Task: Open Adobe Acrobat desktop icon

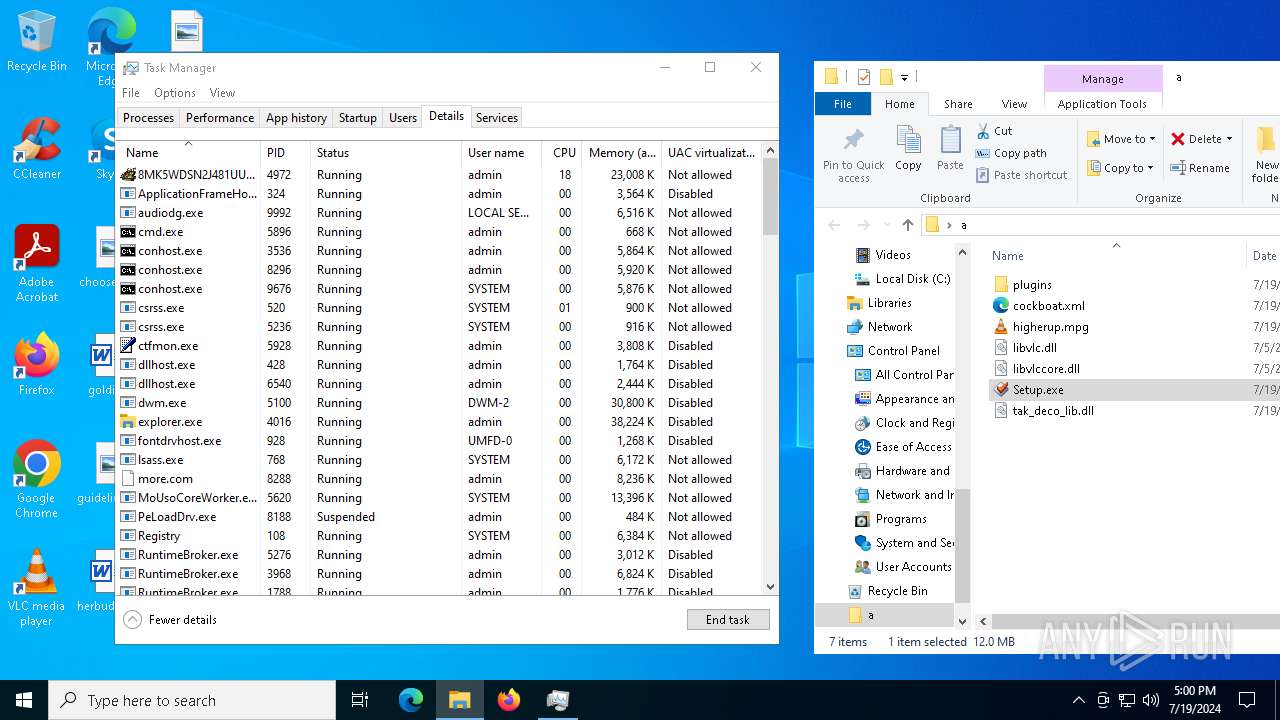Action: pyautogui.click(x=36, y=264)
